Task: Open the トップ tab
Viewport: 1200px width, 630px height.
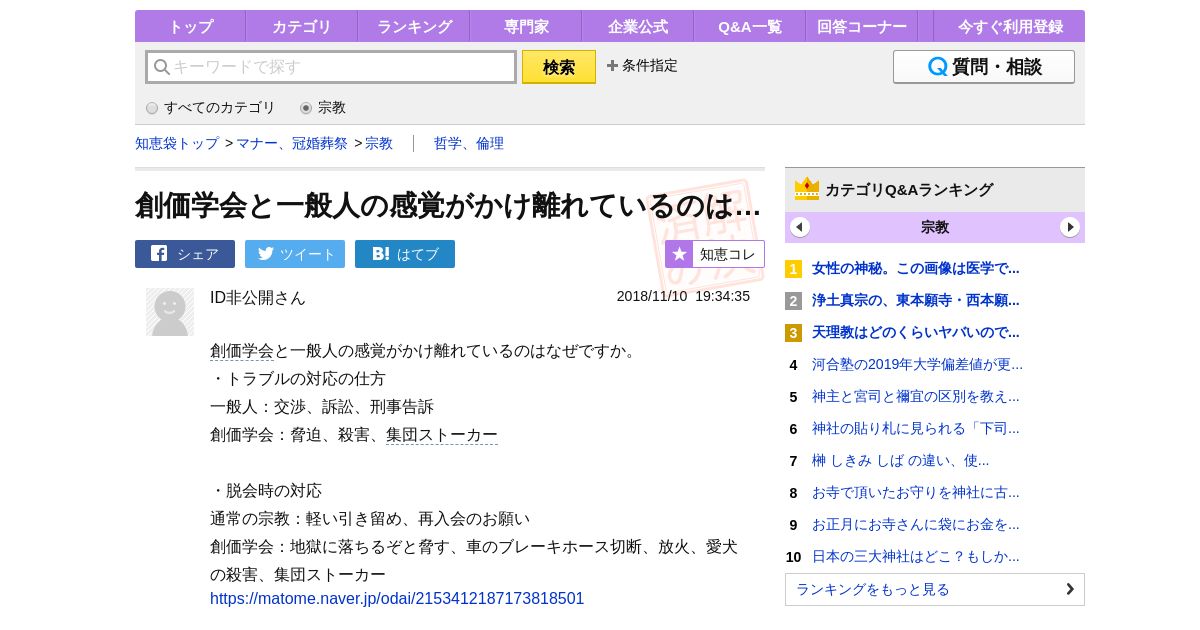Action: [190, 27]
